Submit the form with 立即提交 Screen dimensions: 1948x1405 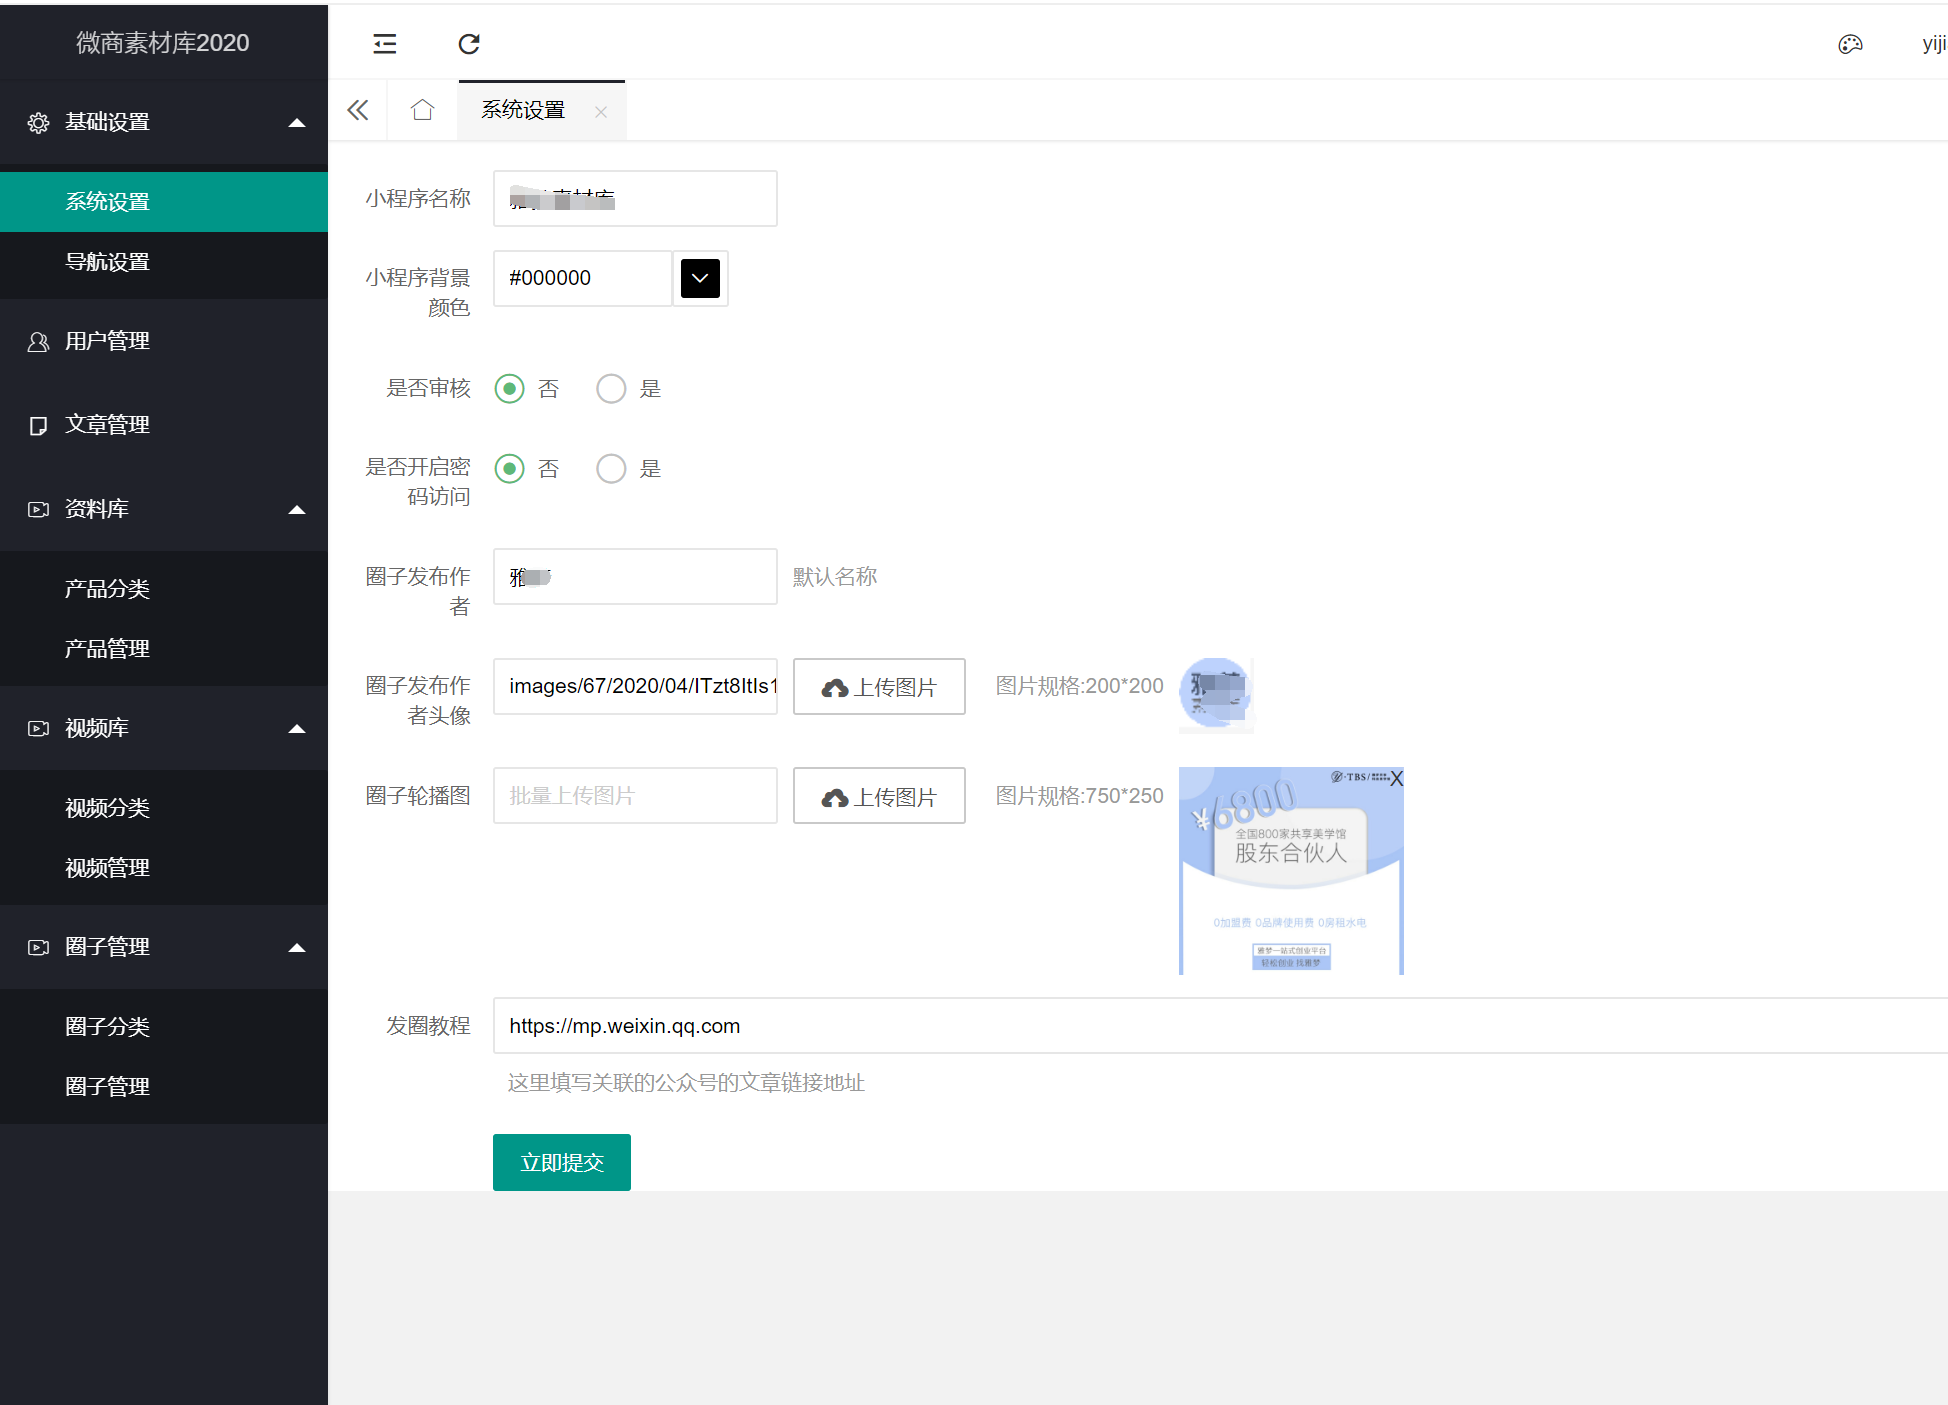(x=562, y=1162)
